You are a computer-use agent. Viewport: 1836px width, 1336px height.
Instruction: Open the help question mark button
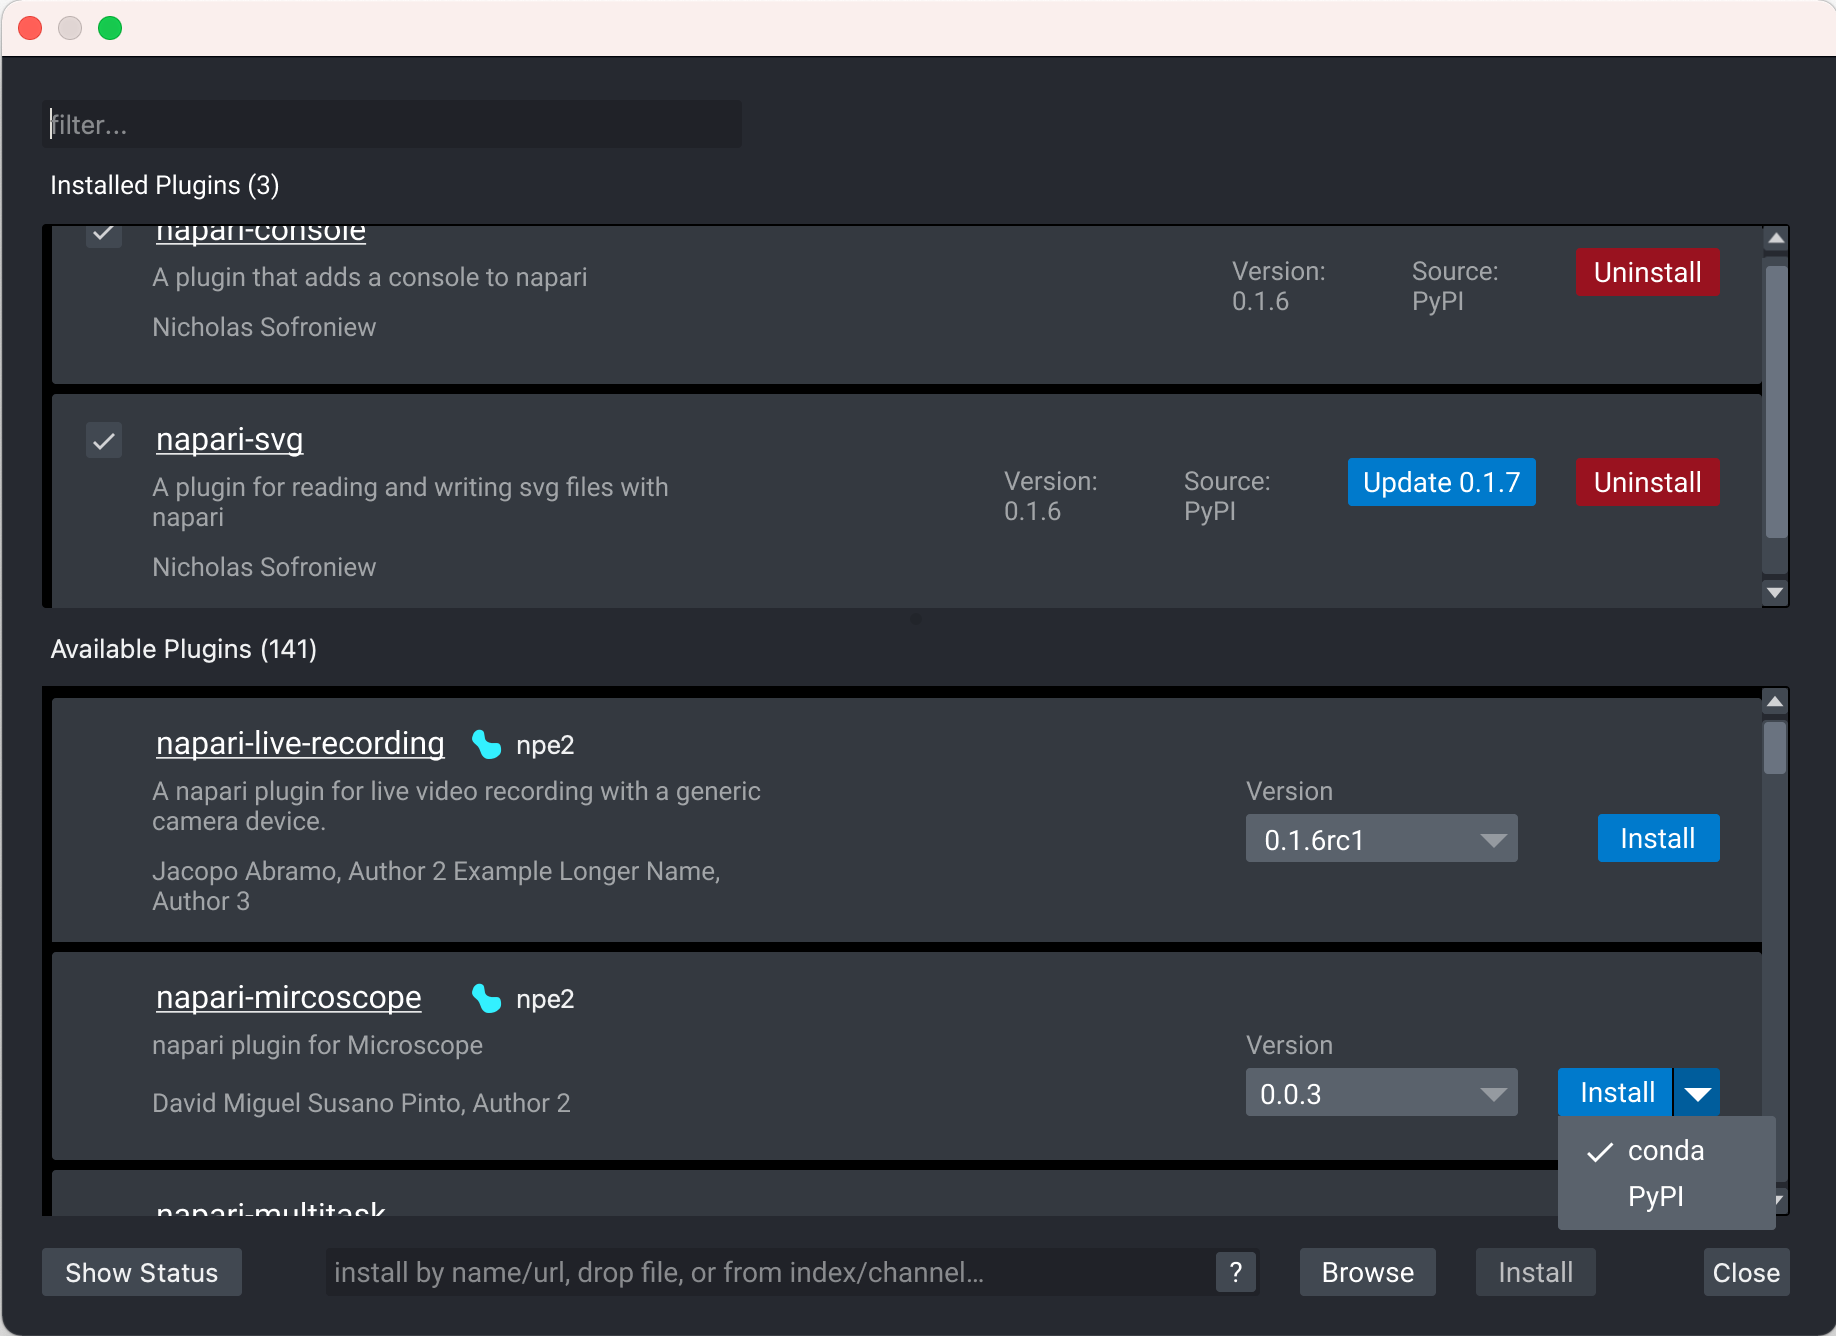click(1236, 1272)
